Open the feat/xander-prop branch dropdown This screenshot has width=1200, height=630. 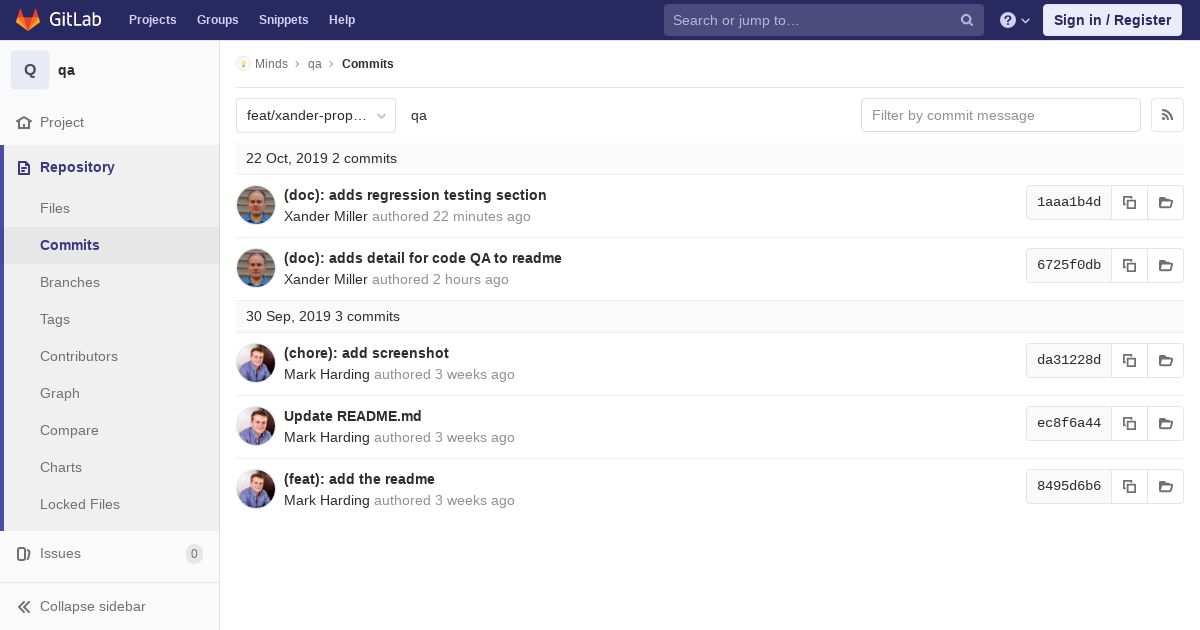pos(316,115)
